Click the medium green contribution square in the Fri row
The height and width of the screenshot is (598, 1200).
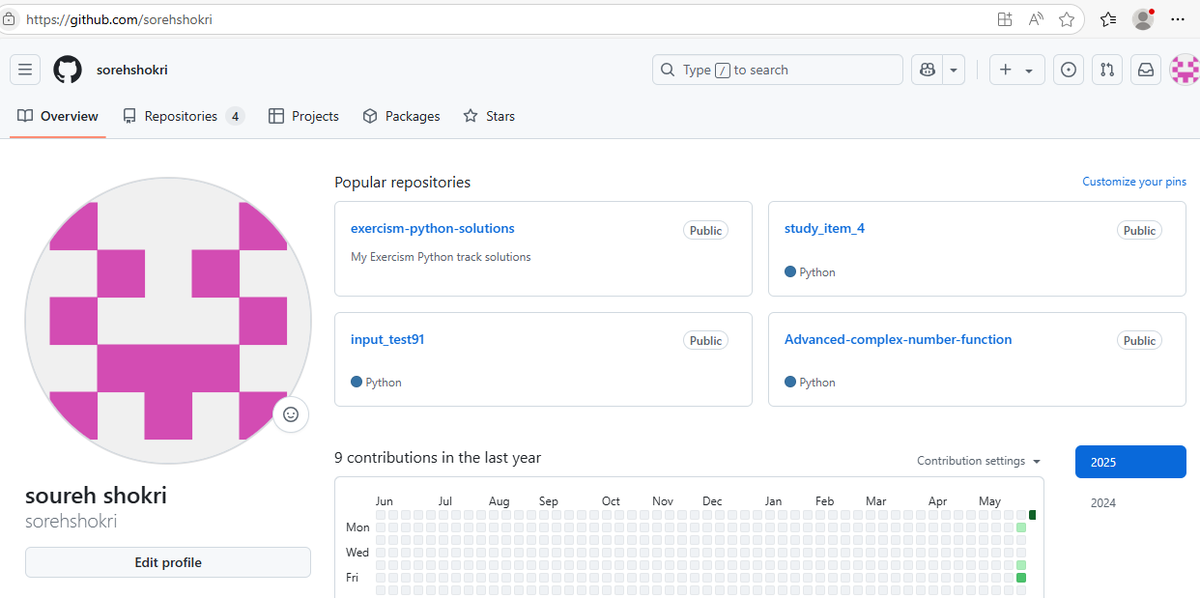tap(1021, 577)
